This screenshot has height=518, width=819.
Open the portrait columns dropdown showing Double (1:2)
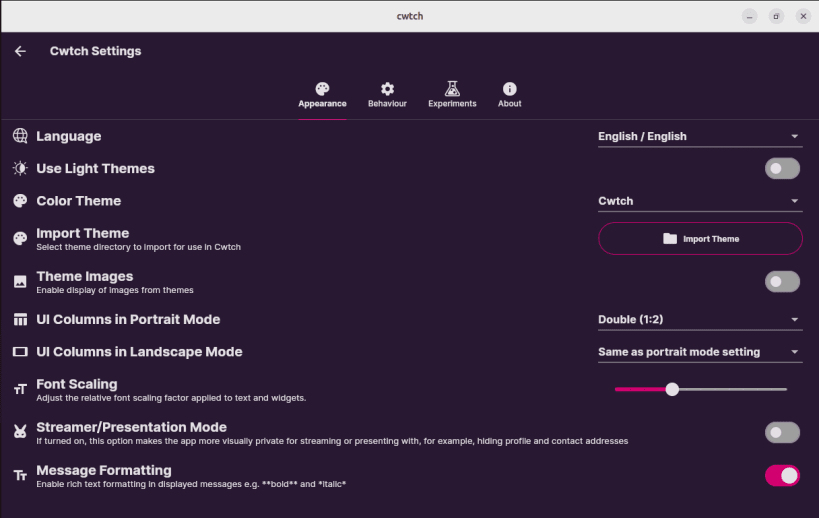(700, 320)
